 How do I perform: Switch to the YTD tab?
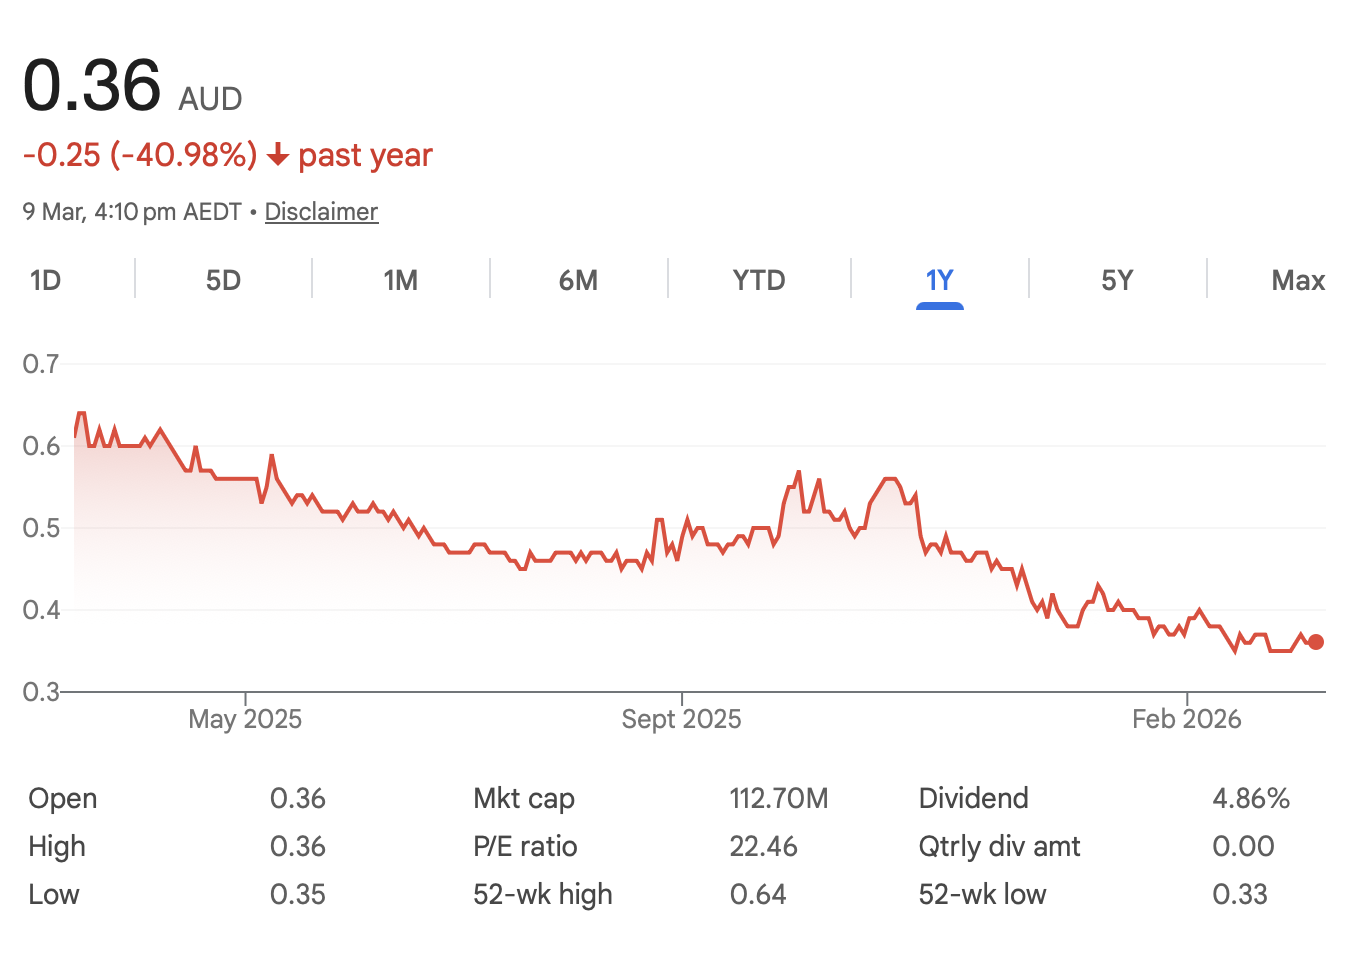759,280
